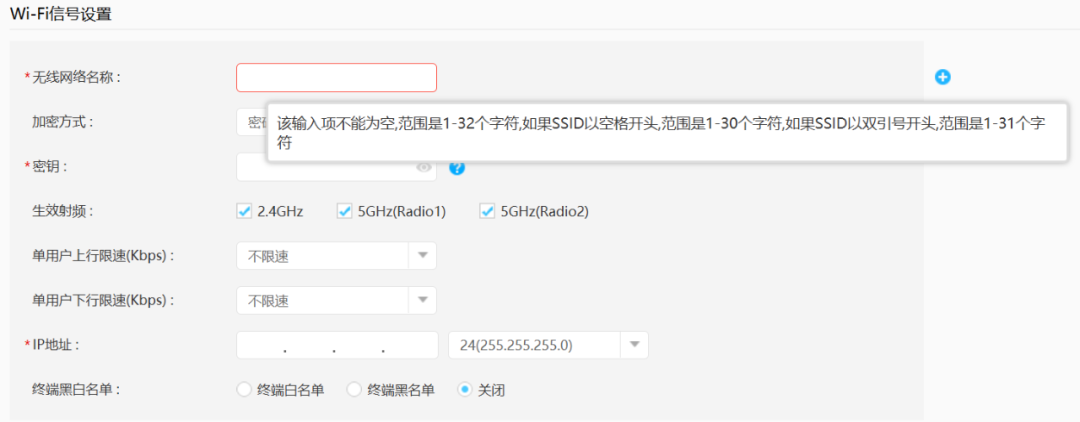
Task: Focus the 无线网络名称 input field
Action: click(x=336, y=78)
